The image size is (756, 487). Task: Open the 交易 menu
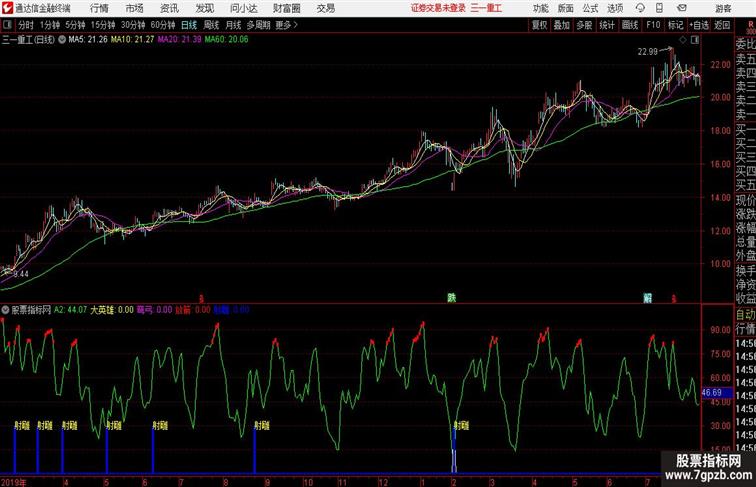click(x=326, y=8)
